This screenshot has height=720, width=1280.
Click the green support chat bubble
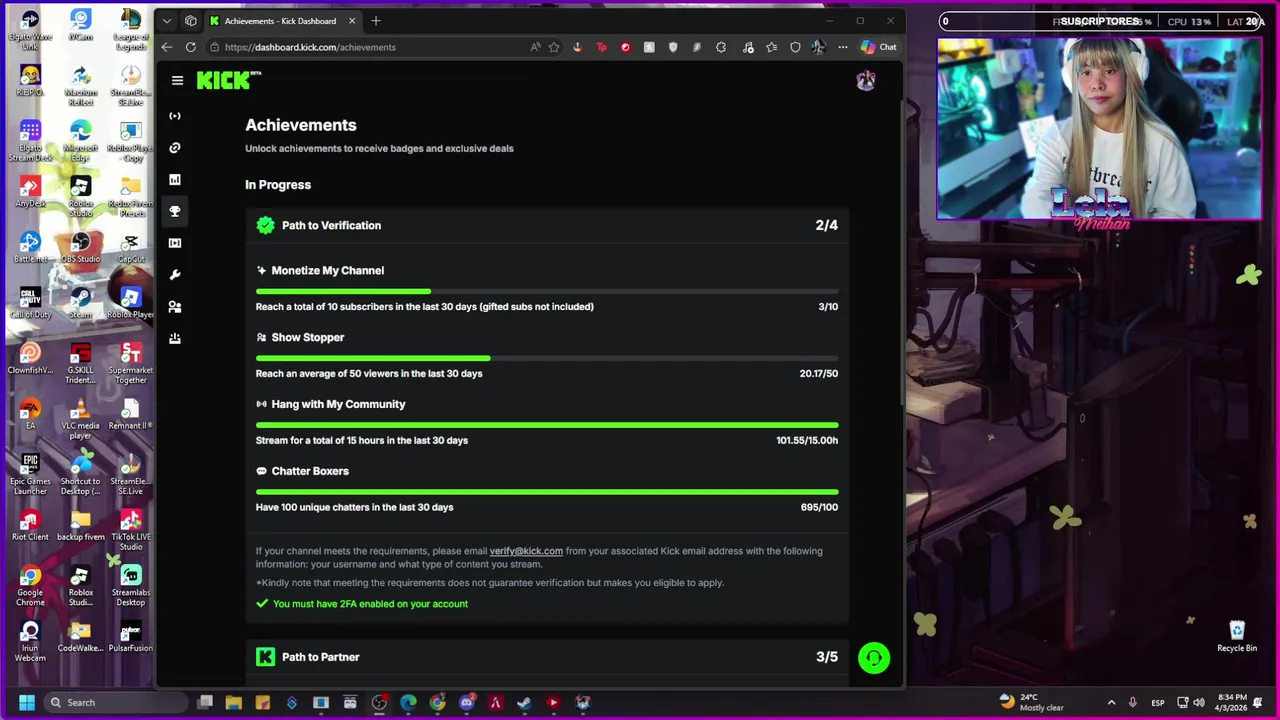click(874, 658)
